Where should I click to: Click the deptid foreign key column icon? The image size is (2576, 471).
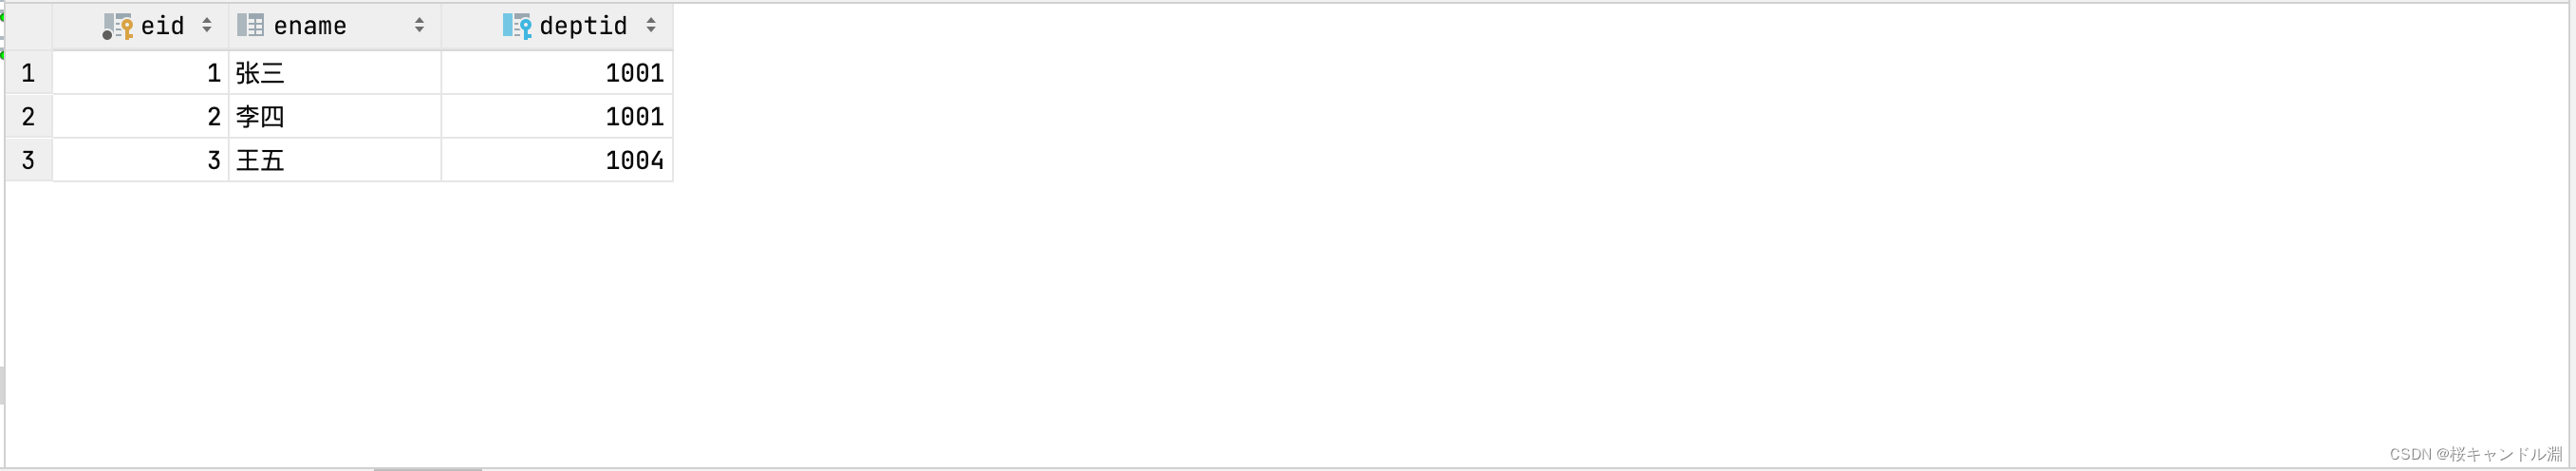(x=516, y=26)
